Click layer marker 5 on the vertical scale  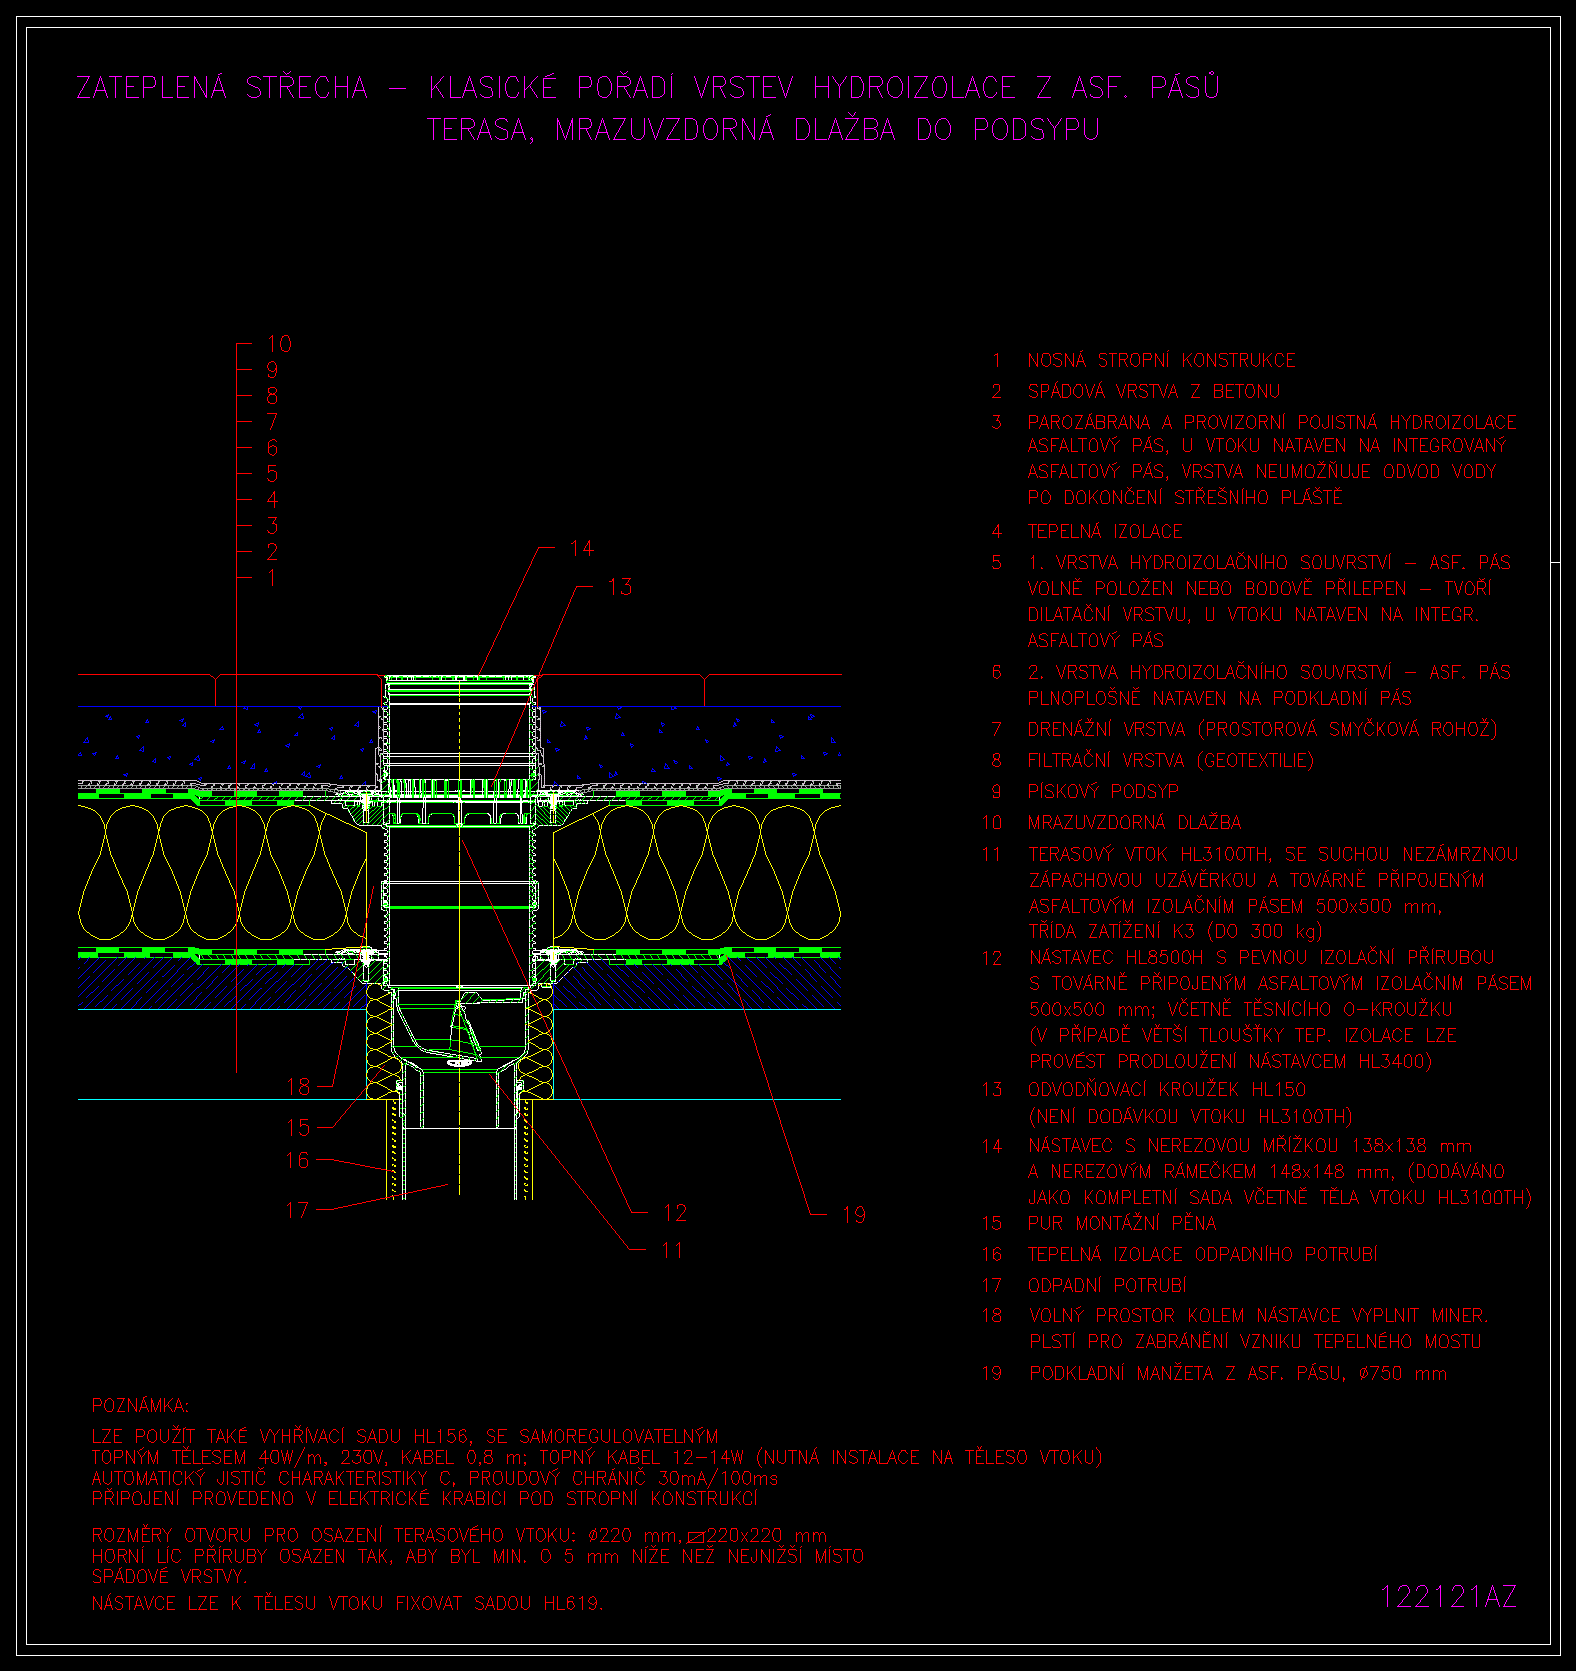(272, 474)
